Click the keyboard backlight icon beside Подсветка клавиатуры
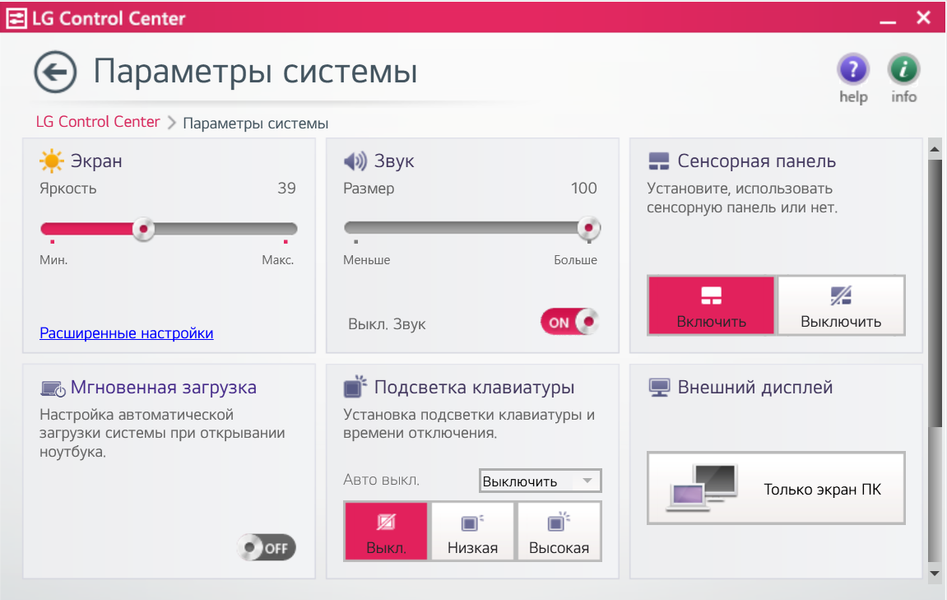 point(355,387)
